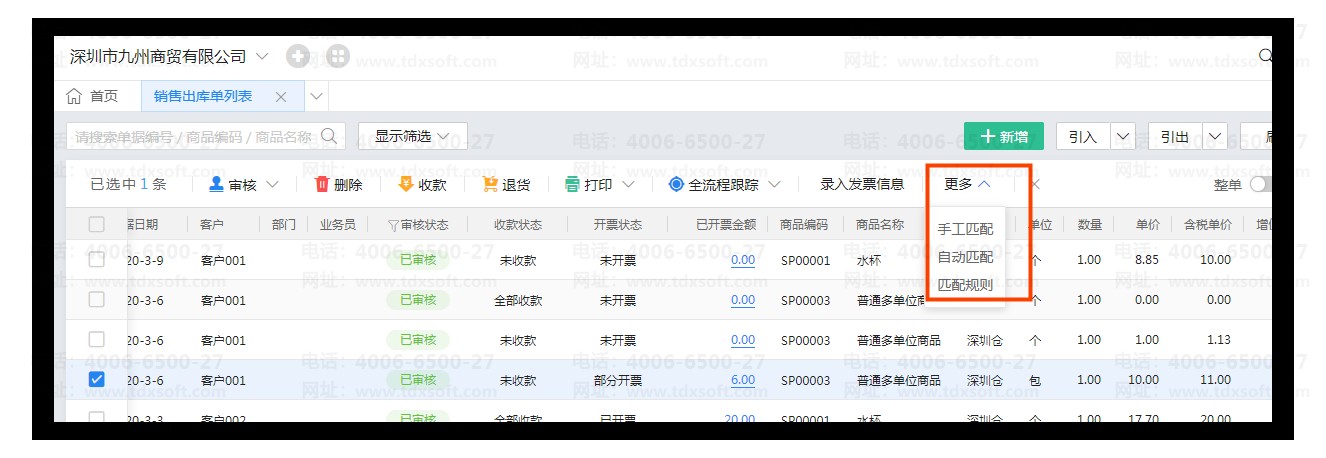1326x458 pixels.
Task: Expand the dropdown arrow next to 引入
Action: 1123,137
